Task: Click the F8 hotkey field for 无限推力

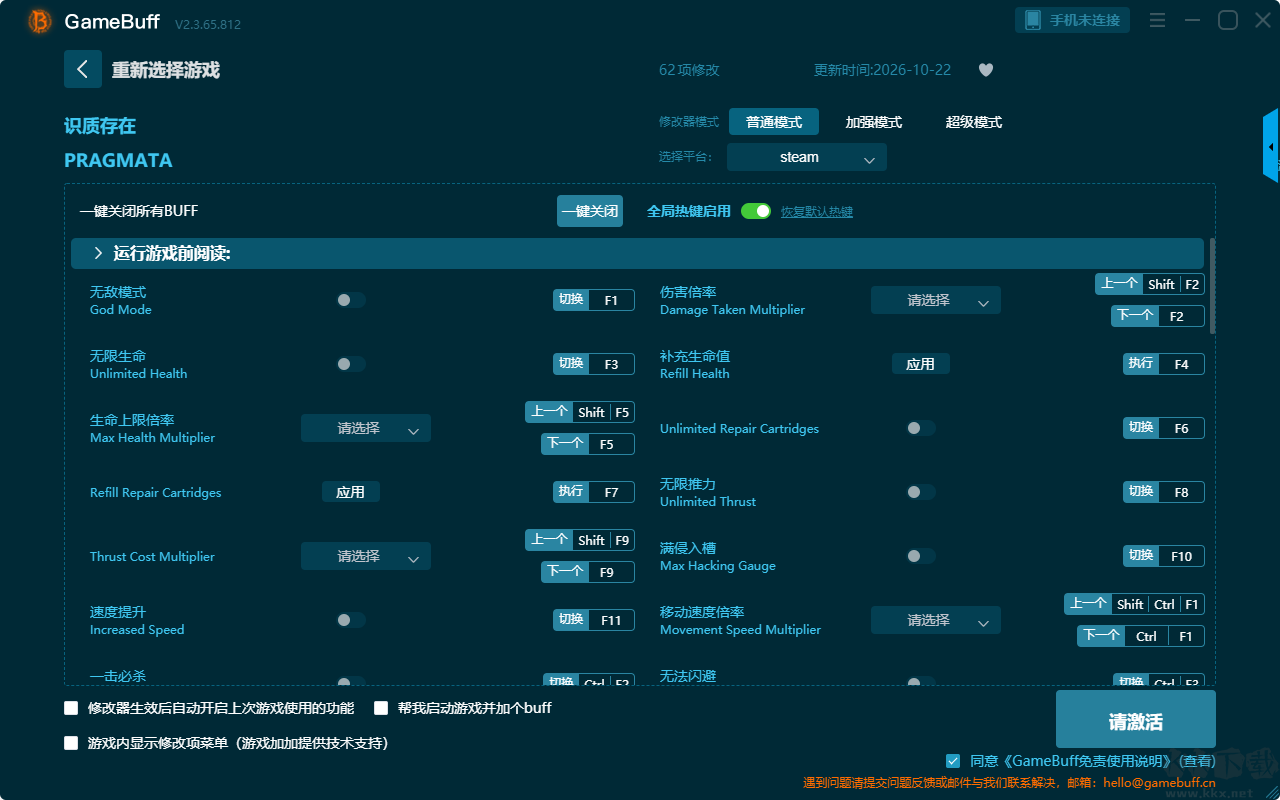Action: coord(1181,492)
